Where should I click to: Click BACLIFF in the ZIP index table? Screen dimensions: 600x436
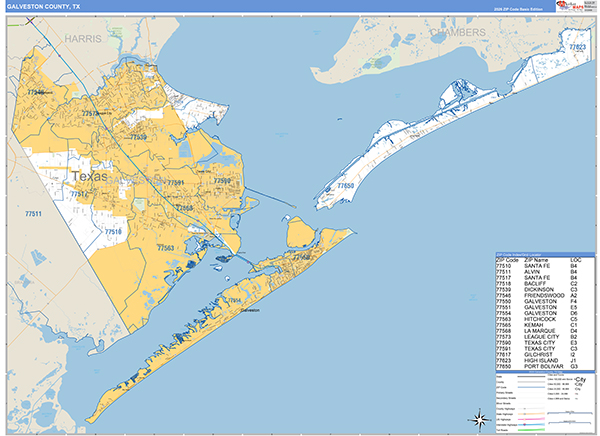[x=535, y=284]
